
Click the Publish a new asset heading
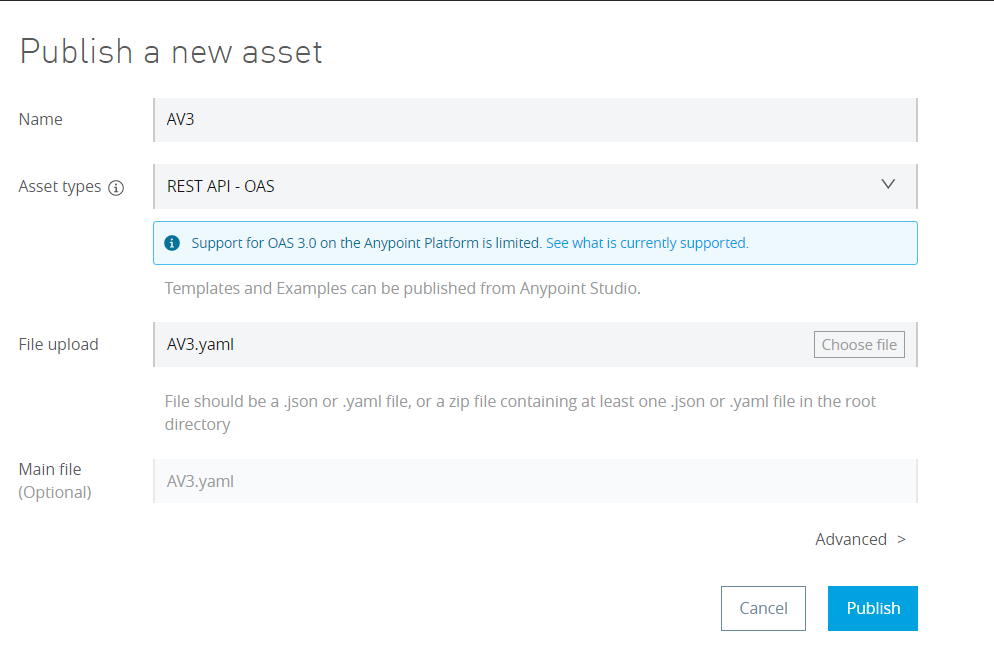tap(171, 51)
